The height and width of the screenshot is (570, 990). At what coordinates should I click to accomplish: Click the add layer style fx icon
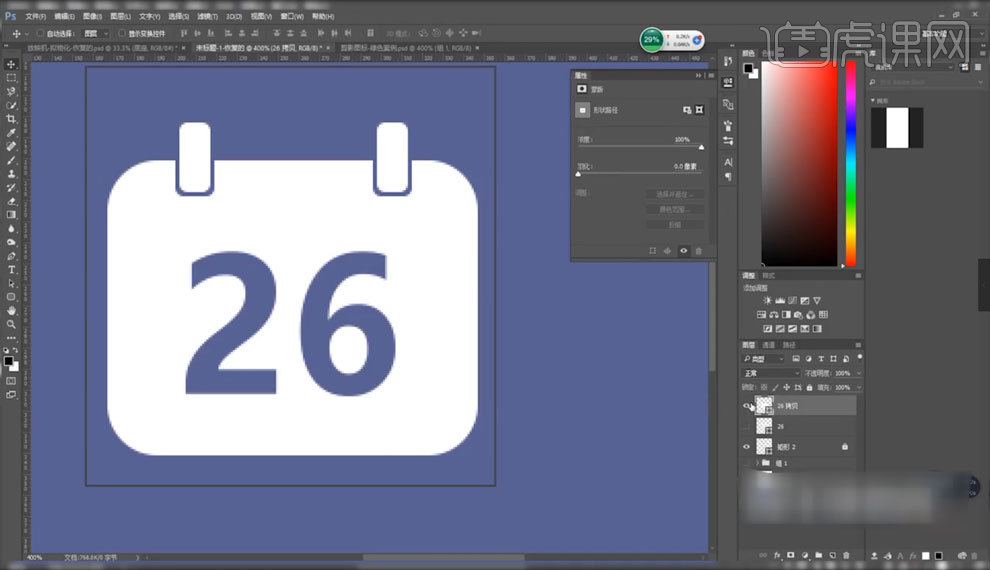coord(777,555)
